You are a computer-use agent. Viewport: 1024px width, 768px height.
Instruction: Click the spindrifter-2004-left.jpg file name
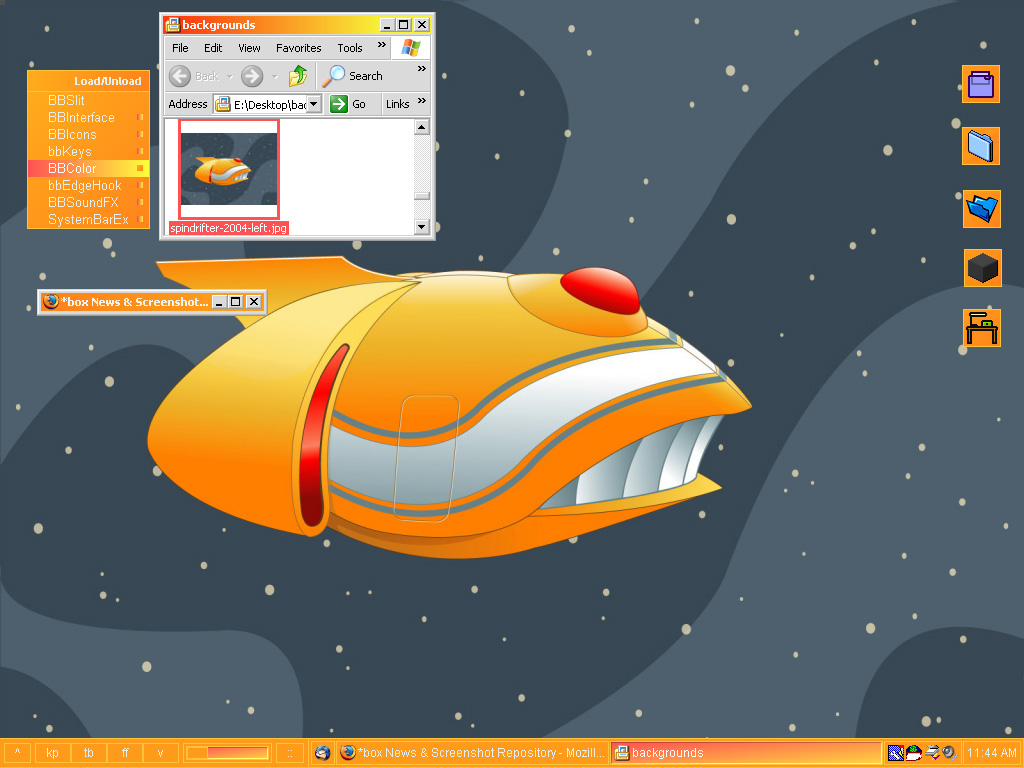(x=229, y=229)
